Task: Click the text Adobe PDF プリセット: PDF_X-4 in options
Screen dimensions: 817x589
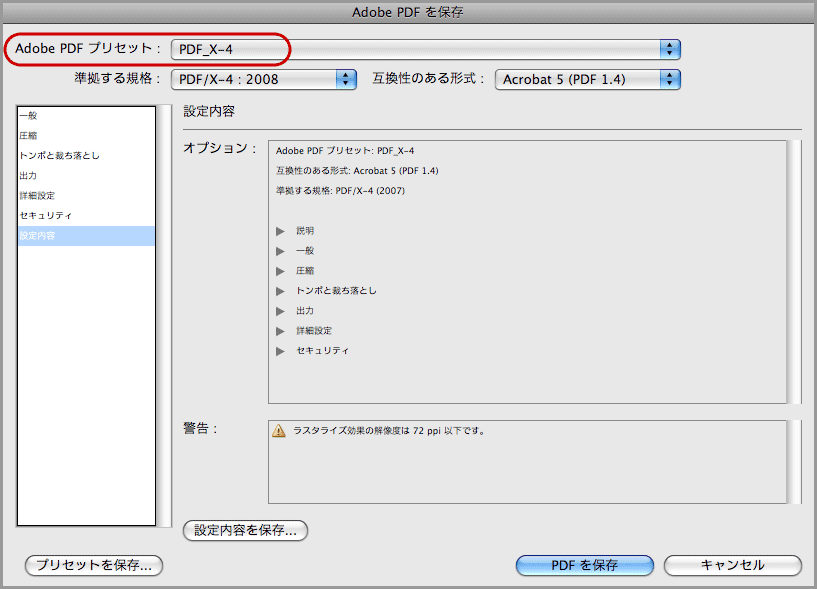Action: (345, 151)
